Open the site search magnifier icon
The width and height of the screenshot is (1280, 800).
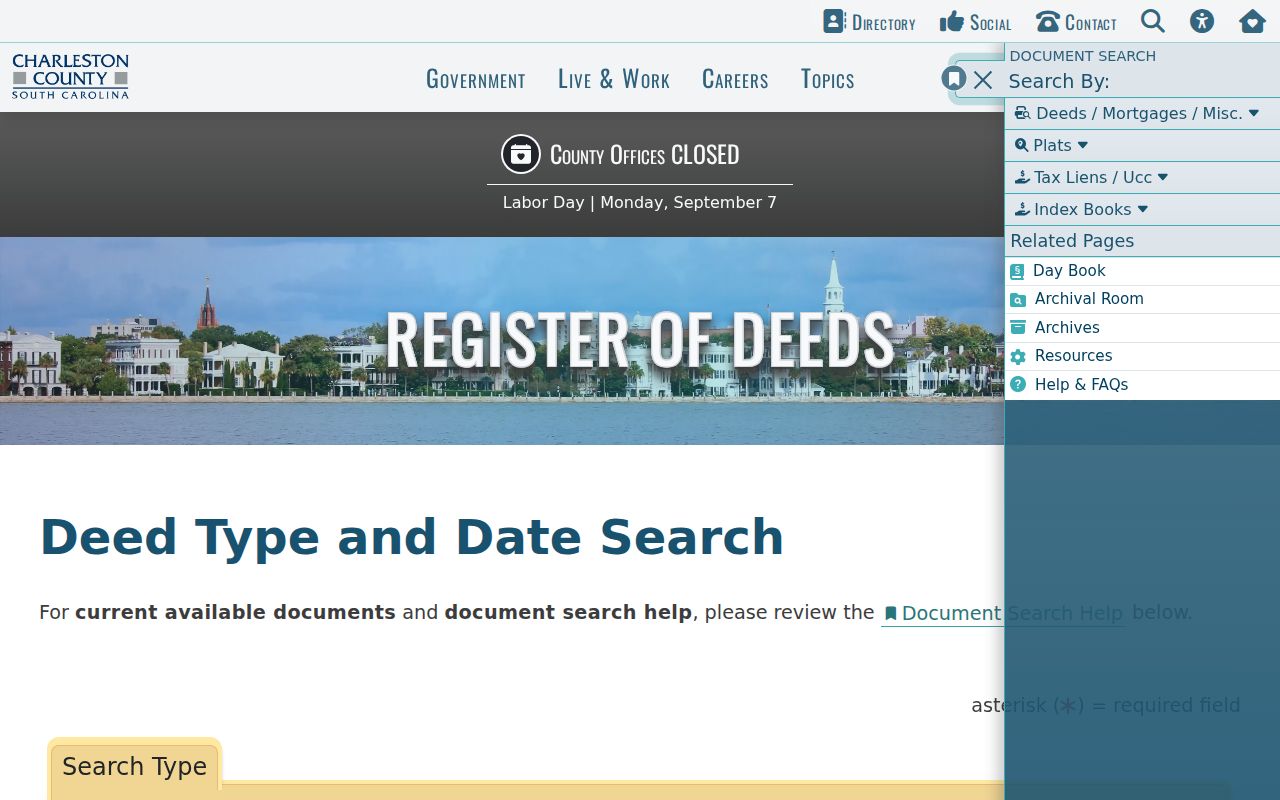[x=1153, y=21]
